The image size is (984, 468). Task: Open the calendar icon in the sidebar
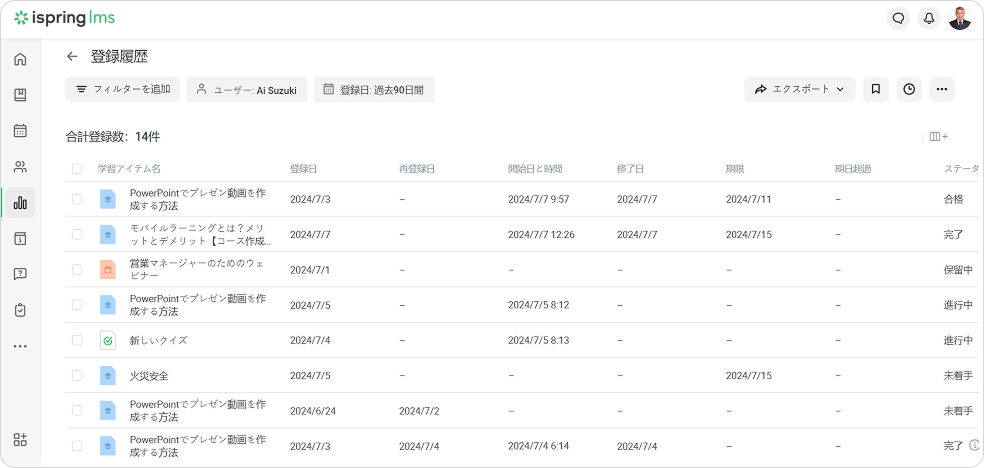tap(20, 131)
